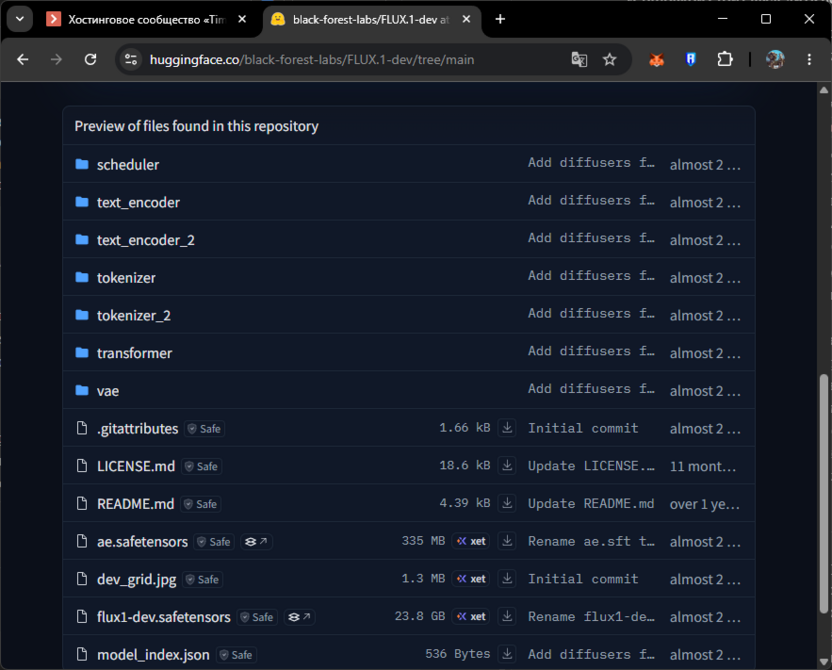Download README.md using its download icon
832x670 pixels.
pos(507,503)
